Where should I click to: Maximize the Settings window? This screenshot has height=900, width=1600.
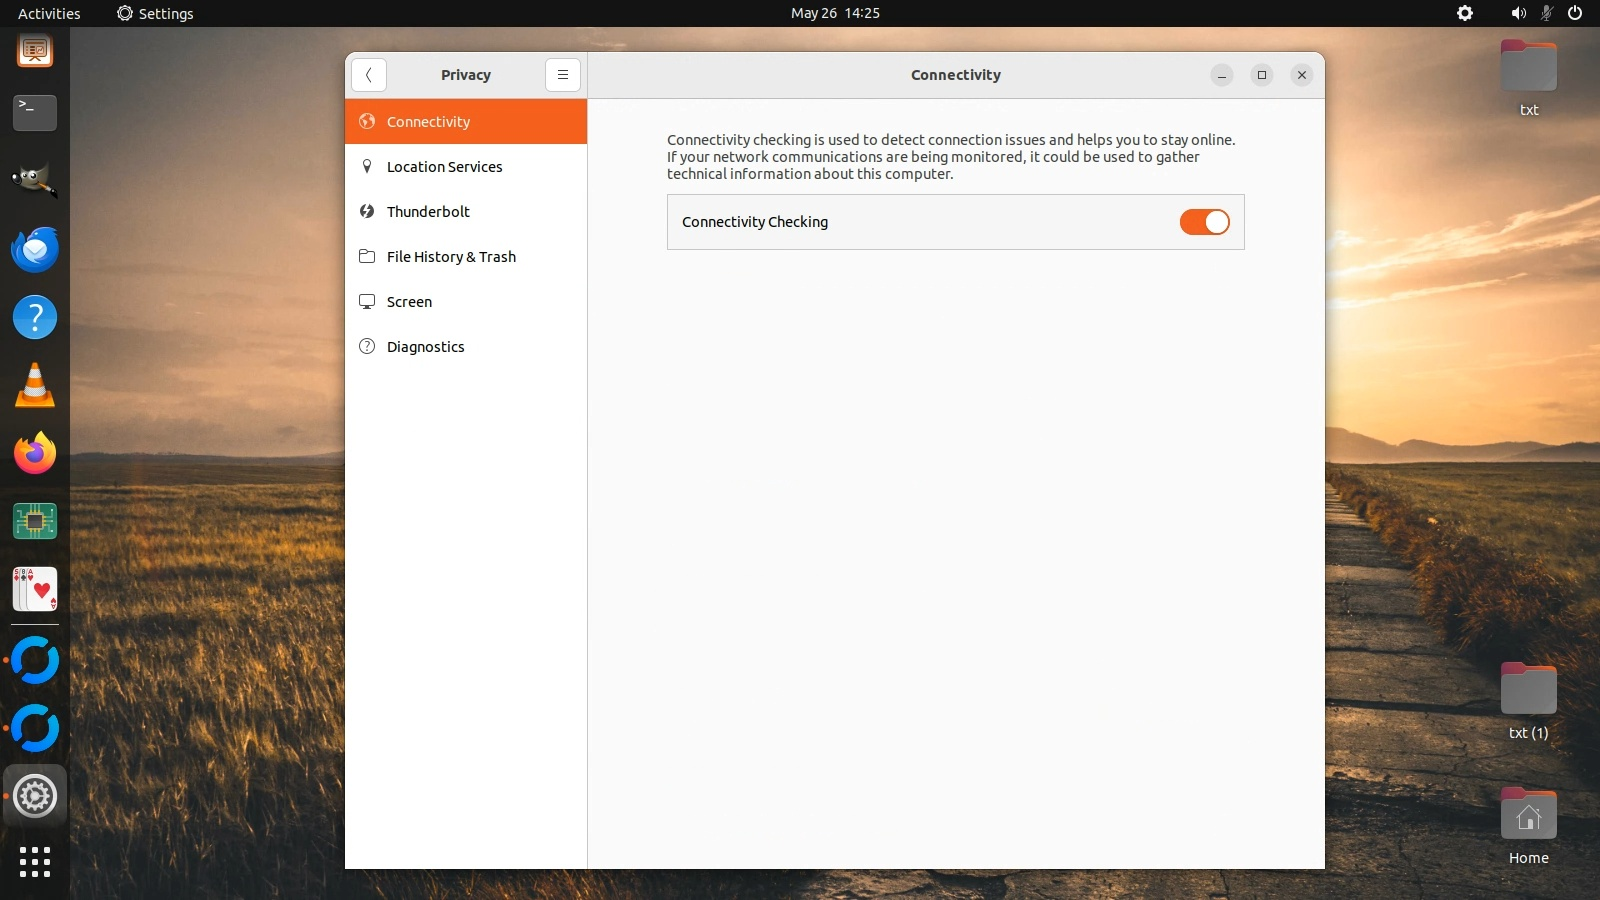[x=1262, y=75]
